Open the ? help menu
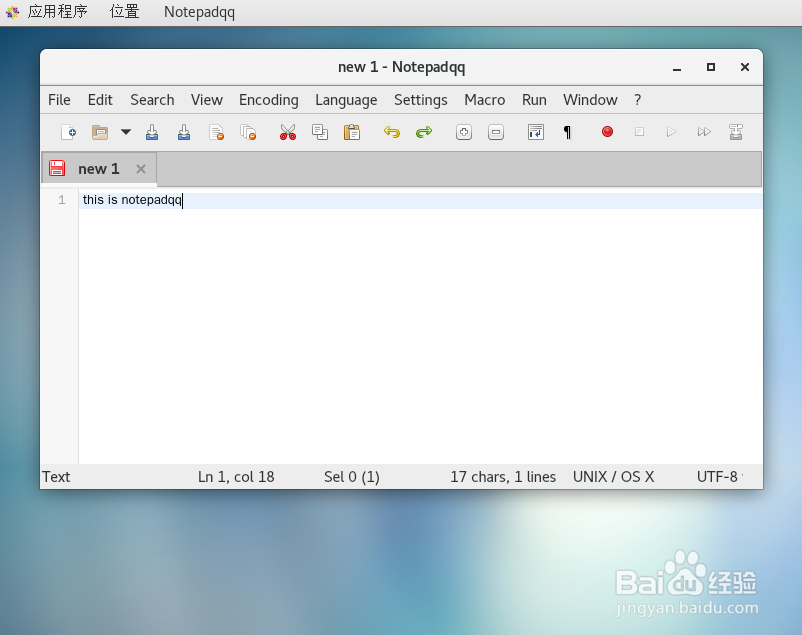 (x=637, y=100)
